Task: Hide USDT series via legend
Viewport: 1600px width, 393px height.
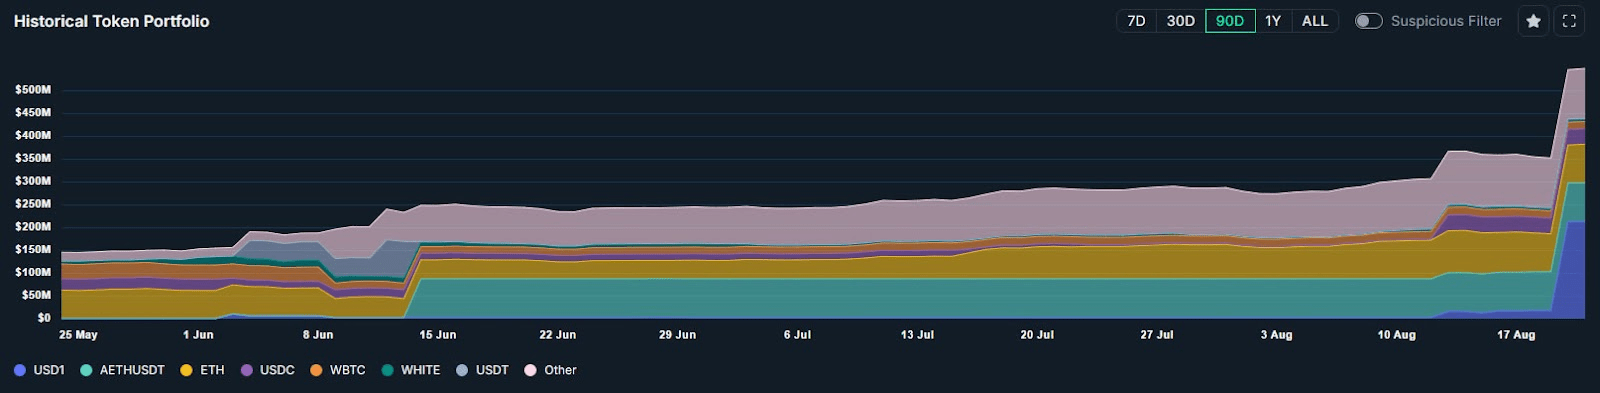Action: tap(482, 370)
